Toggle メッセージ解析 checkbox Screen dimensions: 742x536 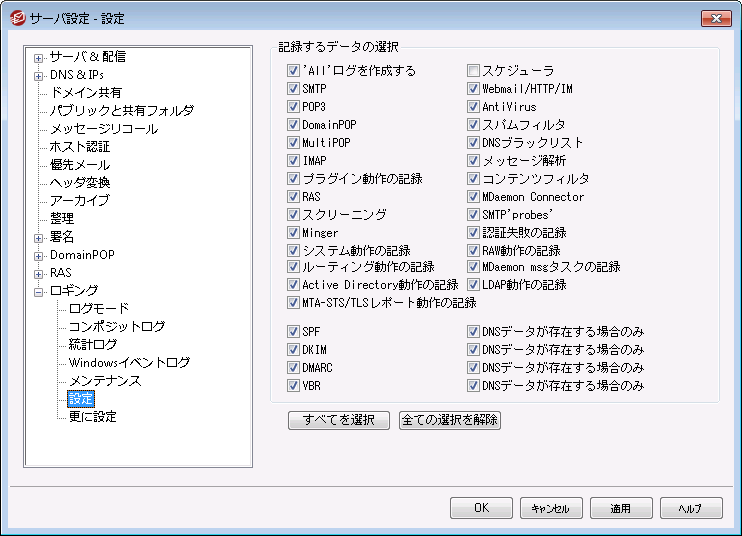pyautogui.click(x=473, y=160)
